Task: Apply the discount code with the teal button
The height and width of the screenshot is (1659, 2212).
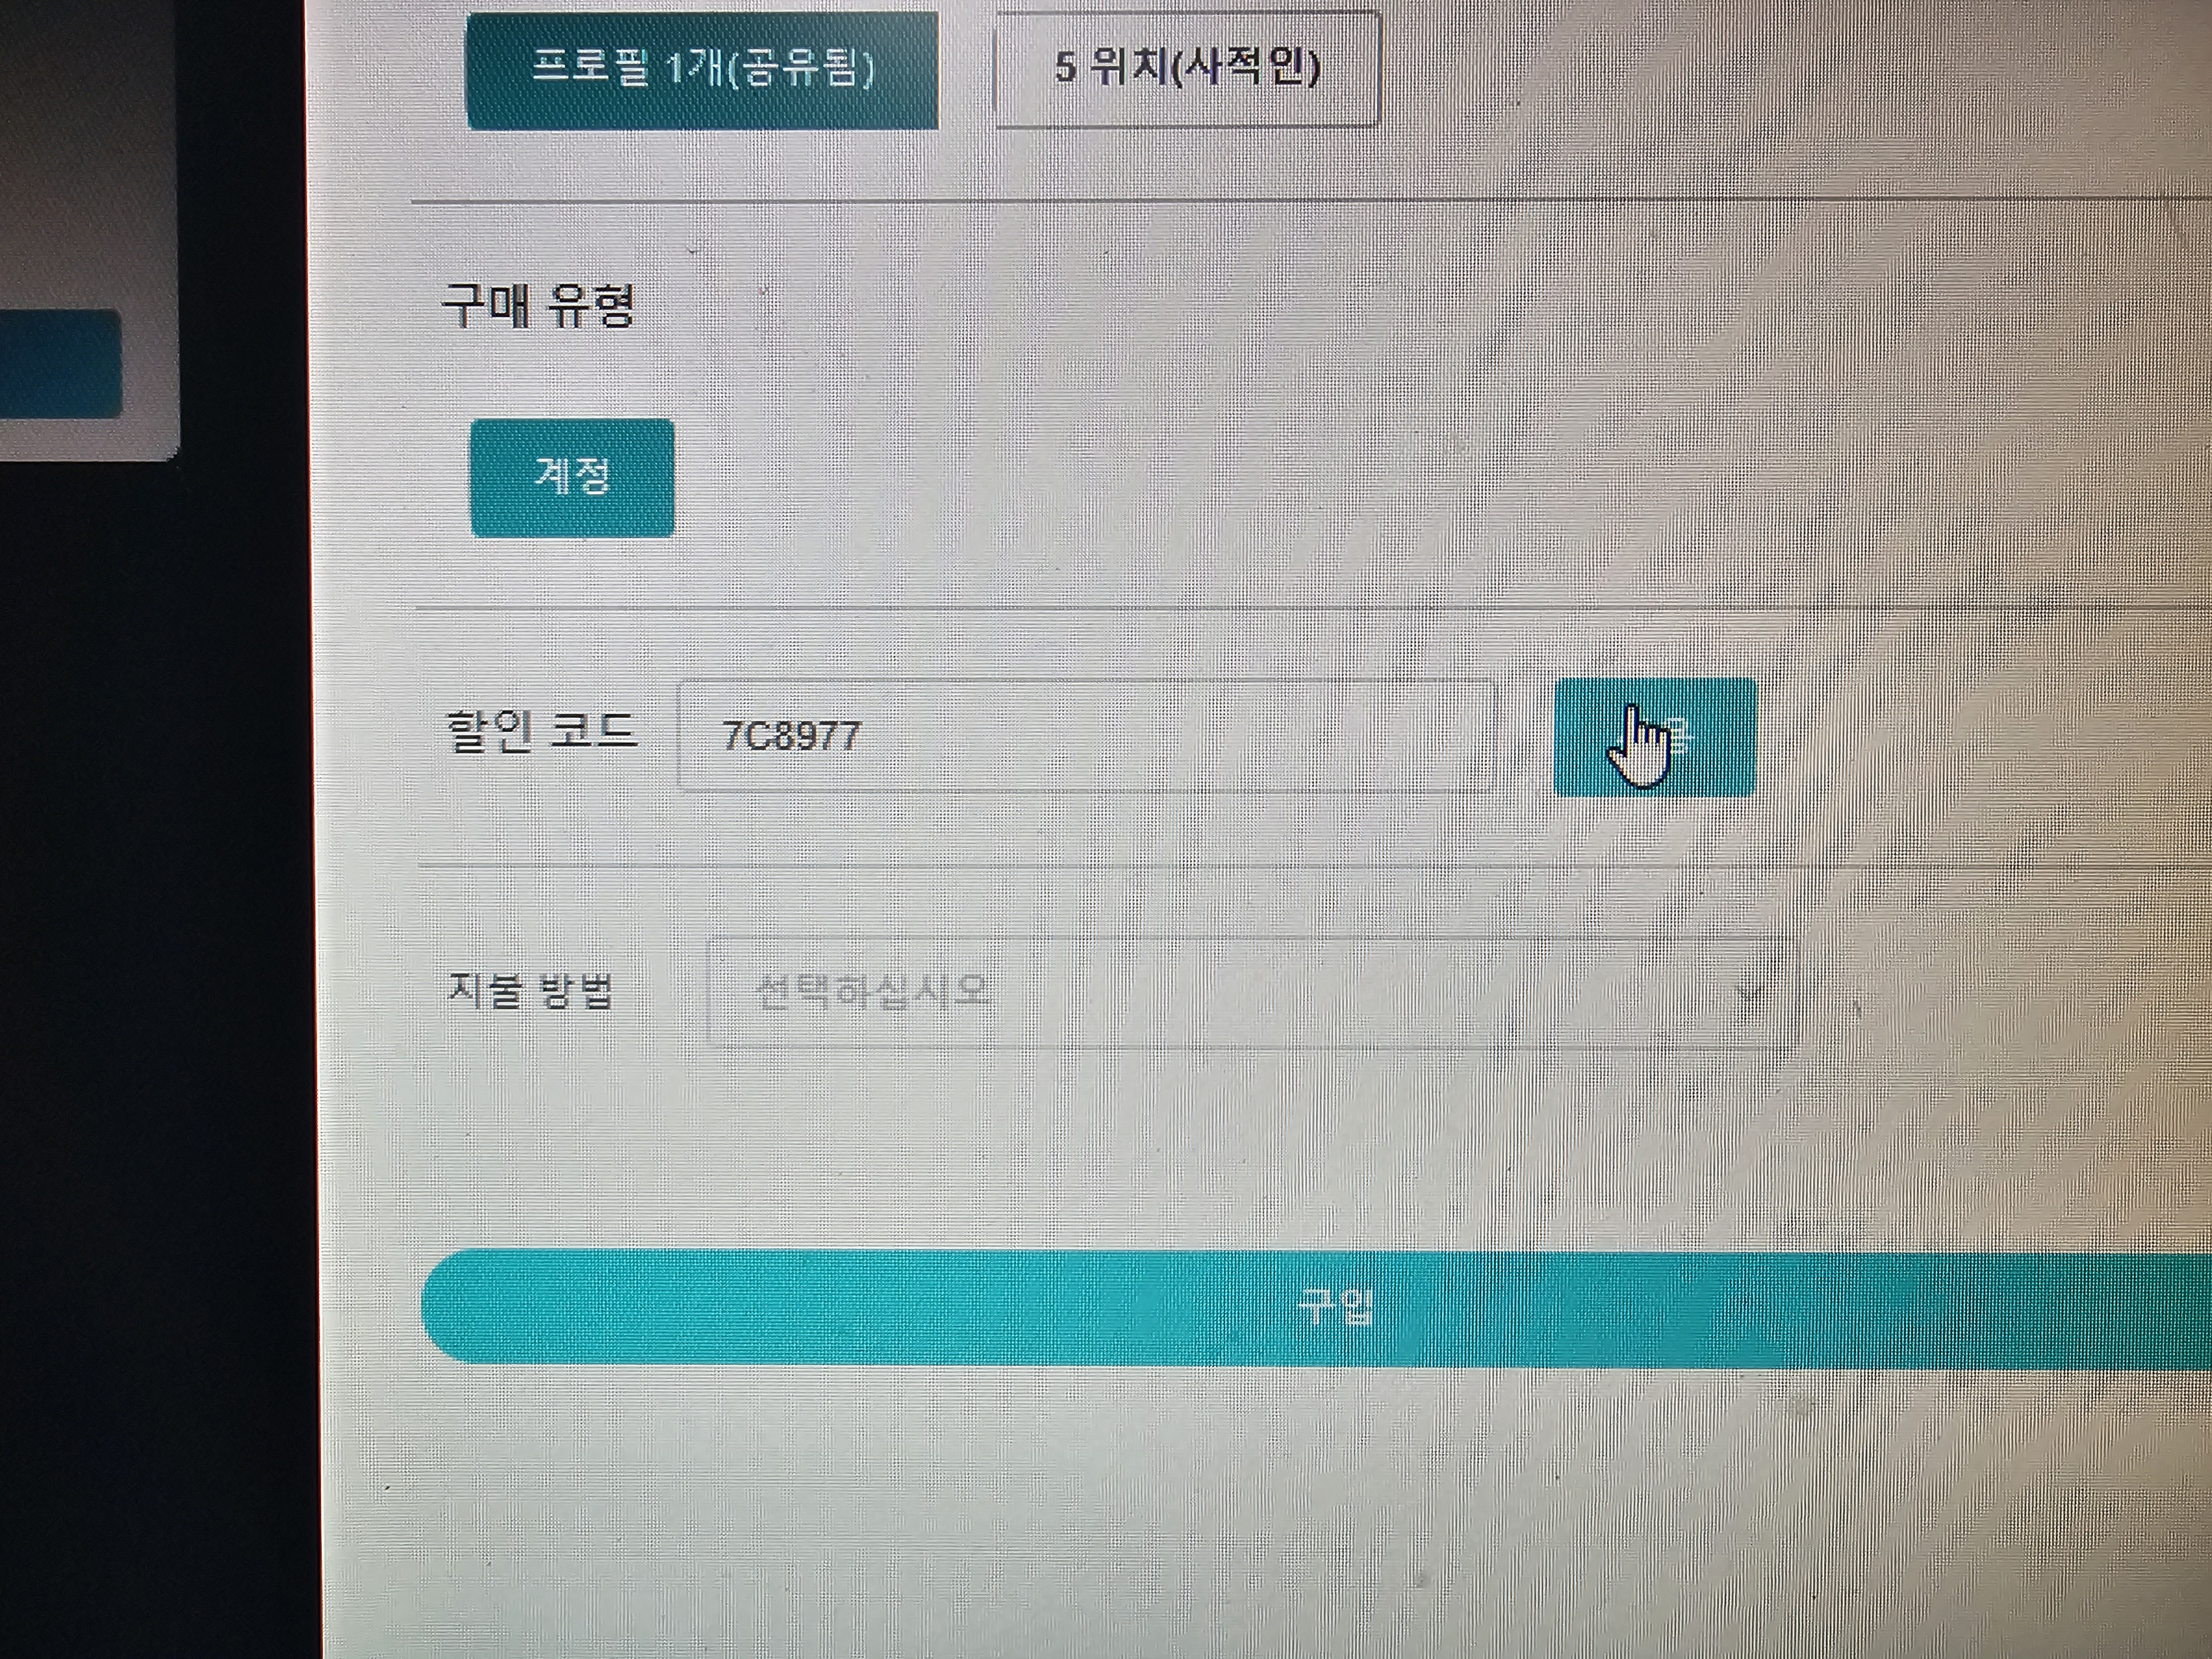Action: click(x=1655, y=737)
